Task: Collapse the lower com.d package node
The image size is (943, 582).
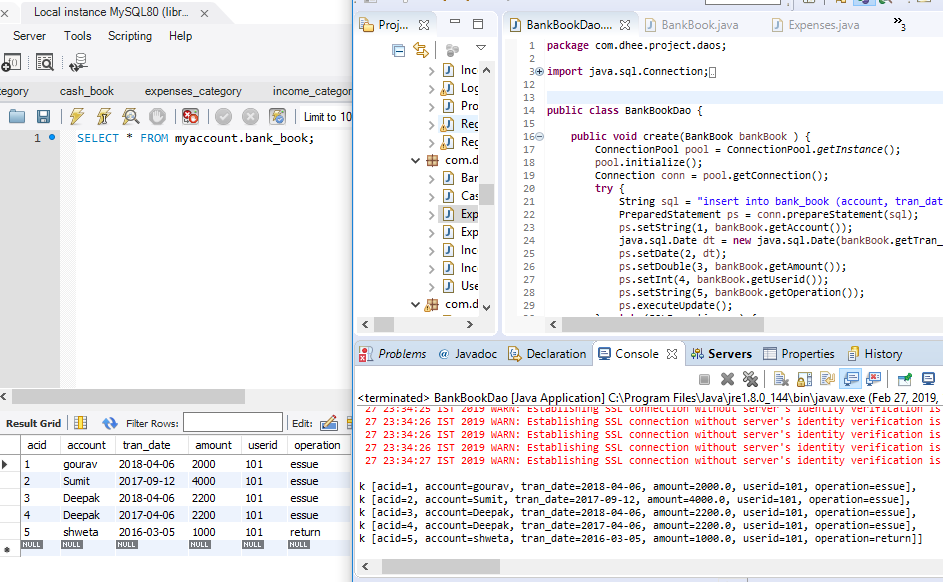Action: coord(416,304)
